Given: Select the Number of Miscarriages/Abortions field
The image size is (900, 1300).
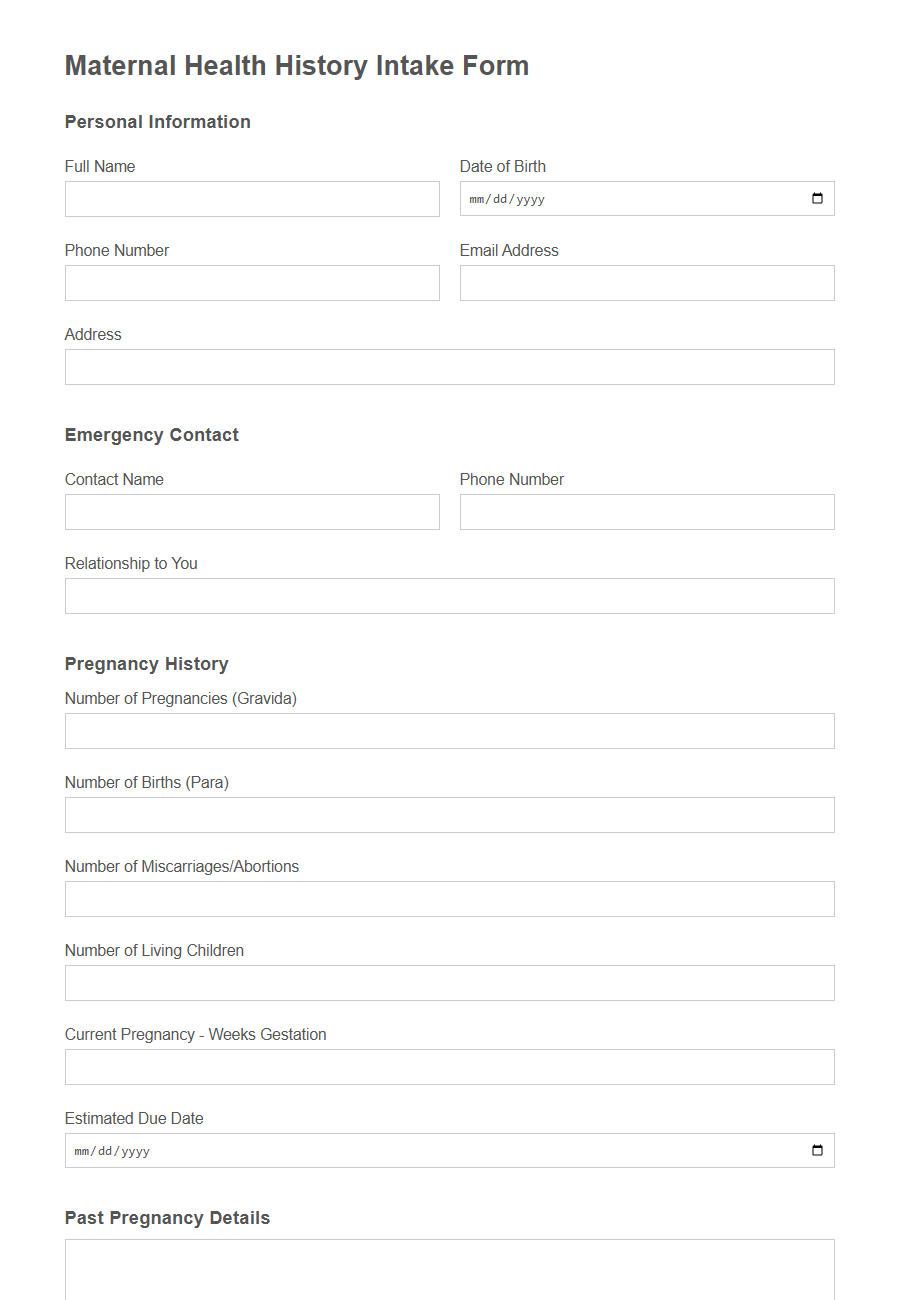Looking at the screenshot, I should point(449,899).
